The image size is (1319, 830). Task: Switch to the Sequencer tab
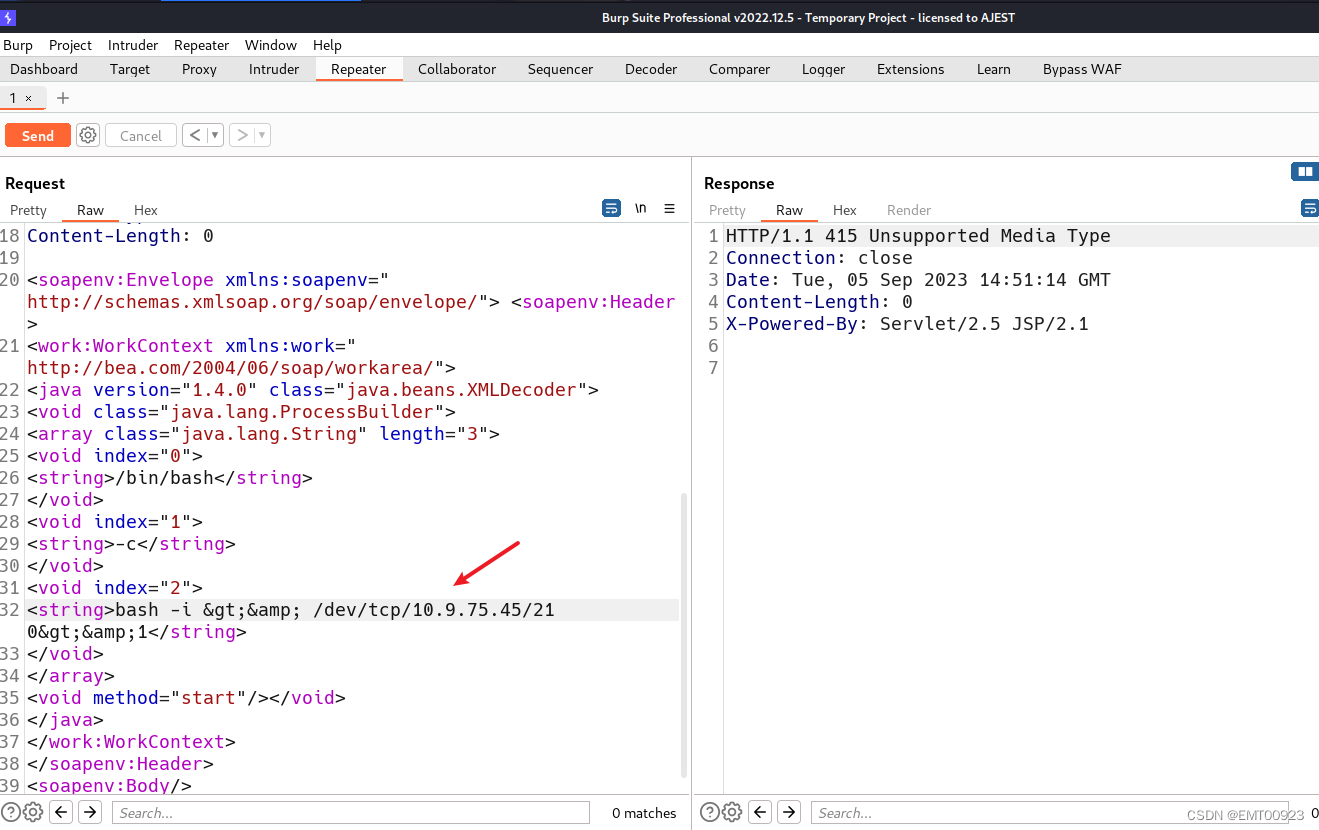[x=560, y=69]
